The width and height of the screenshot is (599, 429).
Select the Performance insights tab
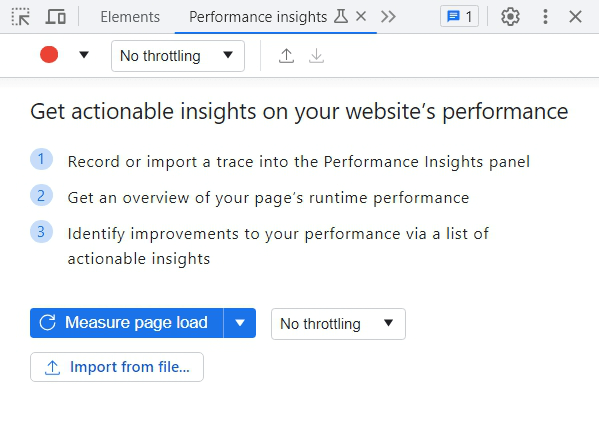[x=258, y=17]
